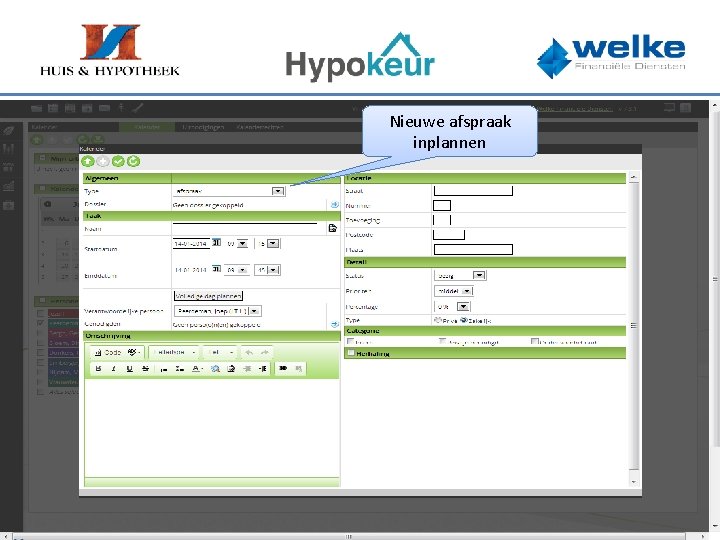The width and height of the screenshot is (720, 540).
Task: Click the briefcase icon in left sidebar
Action: pos(8,205)
